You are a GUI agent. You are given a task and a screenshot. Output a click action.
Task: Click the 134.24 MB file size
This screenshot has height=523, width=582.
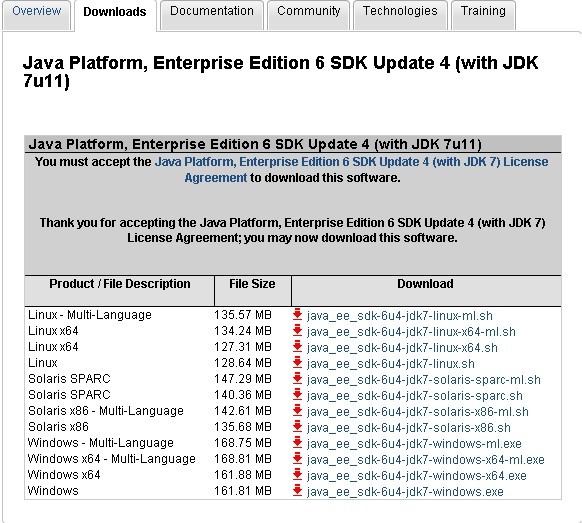click(x=243, y=331)
